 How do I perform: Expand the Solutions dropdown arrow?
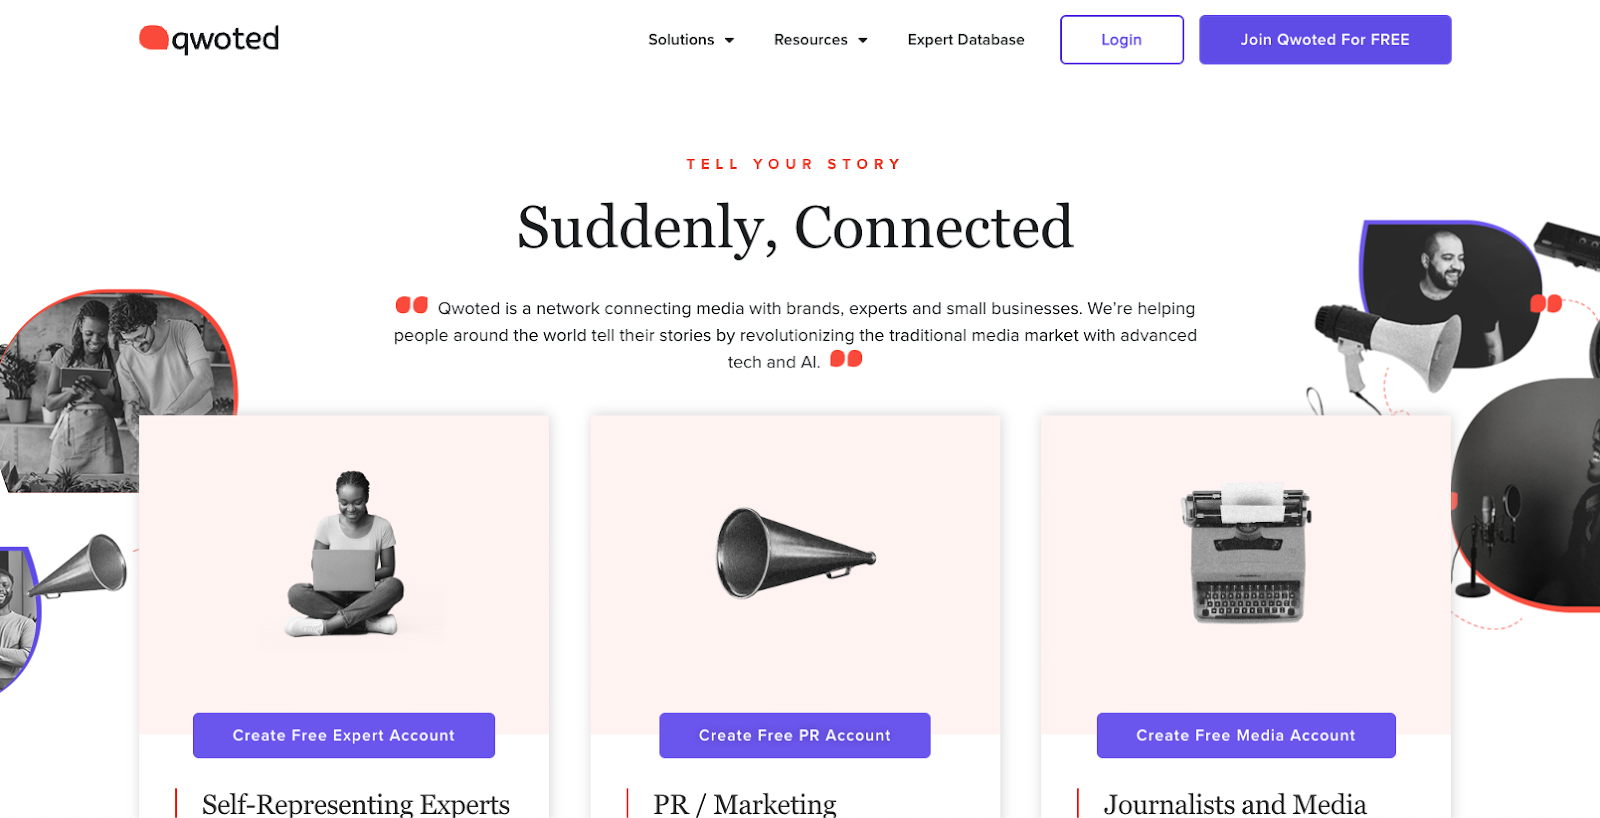pos(729,40)
